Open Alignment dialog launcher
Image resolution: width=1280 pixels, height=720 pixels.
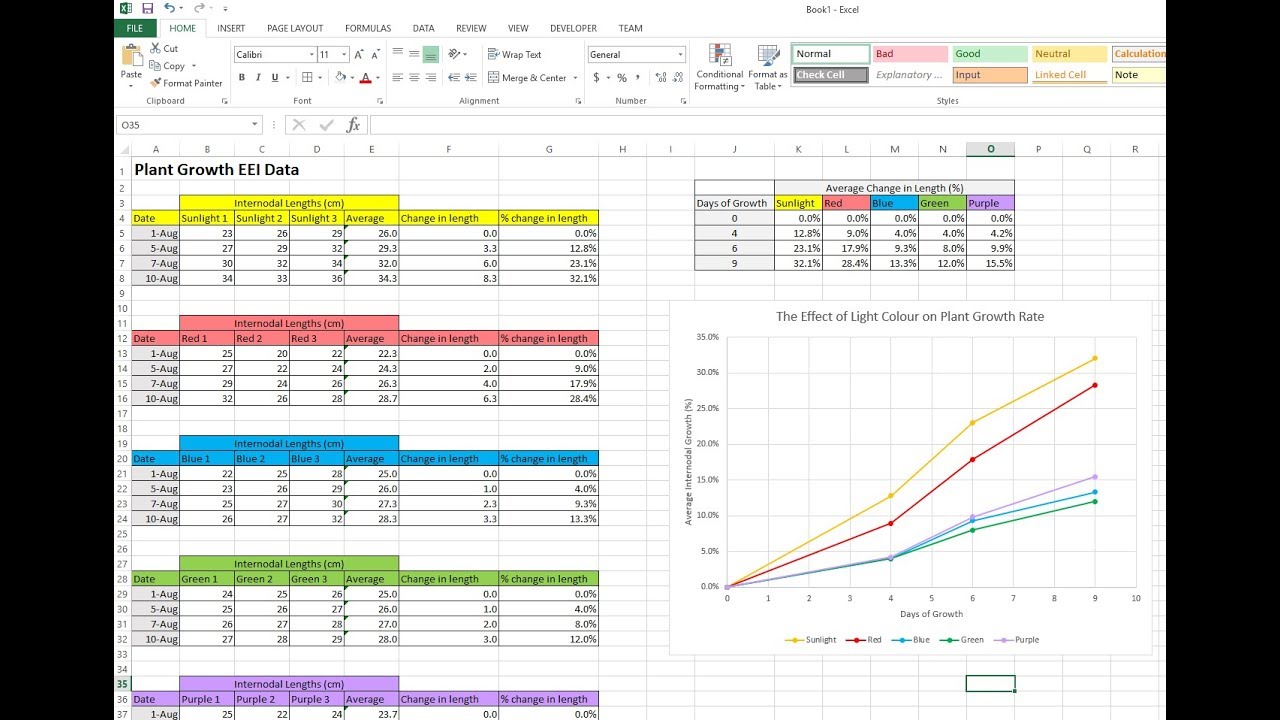[x=577, y=101]
